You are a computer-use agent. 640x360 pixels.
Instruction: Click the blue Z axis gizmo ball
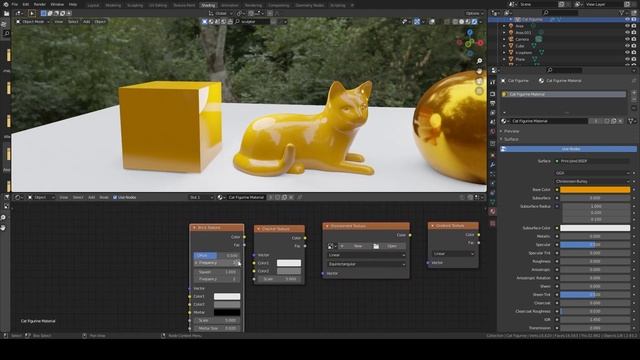click(x=470, y=32)
